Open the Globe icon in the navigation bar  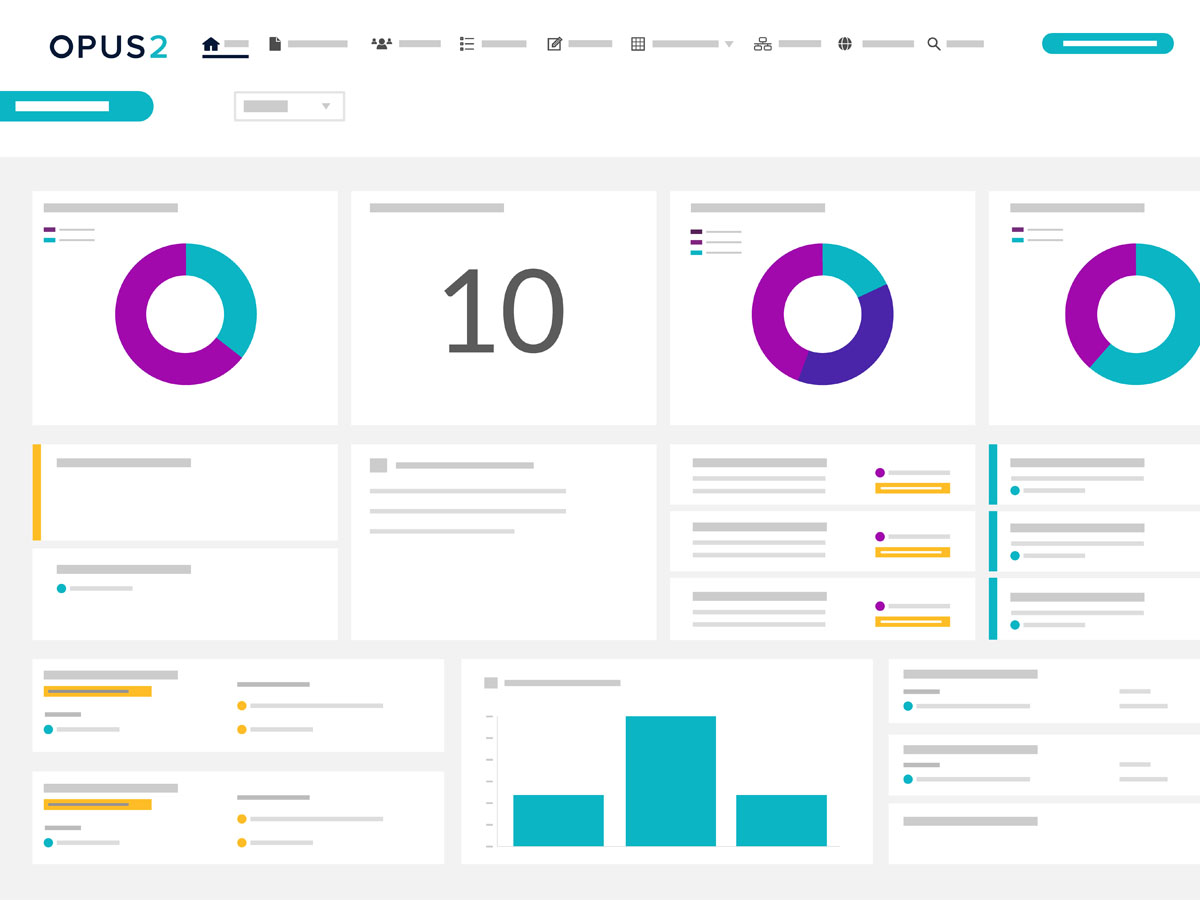[844, 43]
